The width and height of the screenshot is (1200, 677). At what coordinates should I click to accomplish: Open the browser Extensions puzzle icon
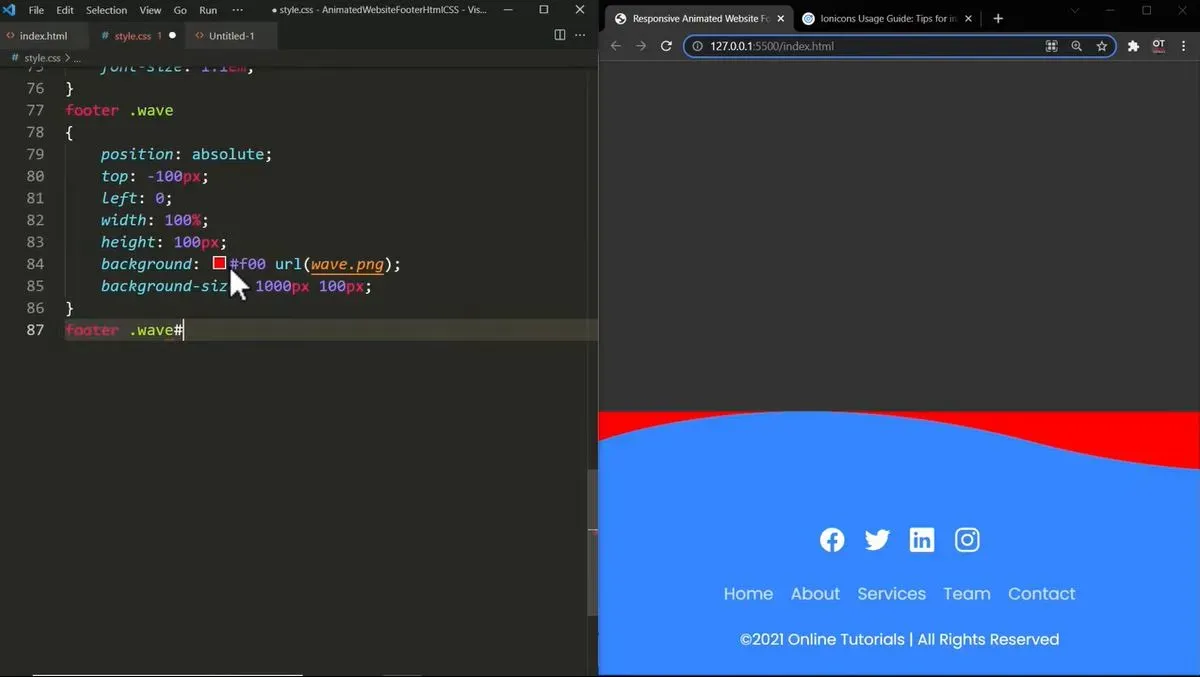(1133, 46)
